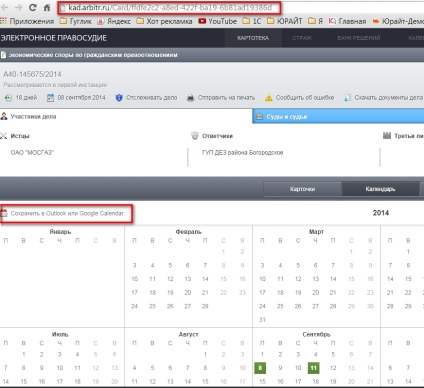Switch view to Календарь
Screen dimensions: 424x388
pyautogui.click(x=380, y=189)
